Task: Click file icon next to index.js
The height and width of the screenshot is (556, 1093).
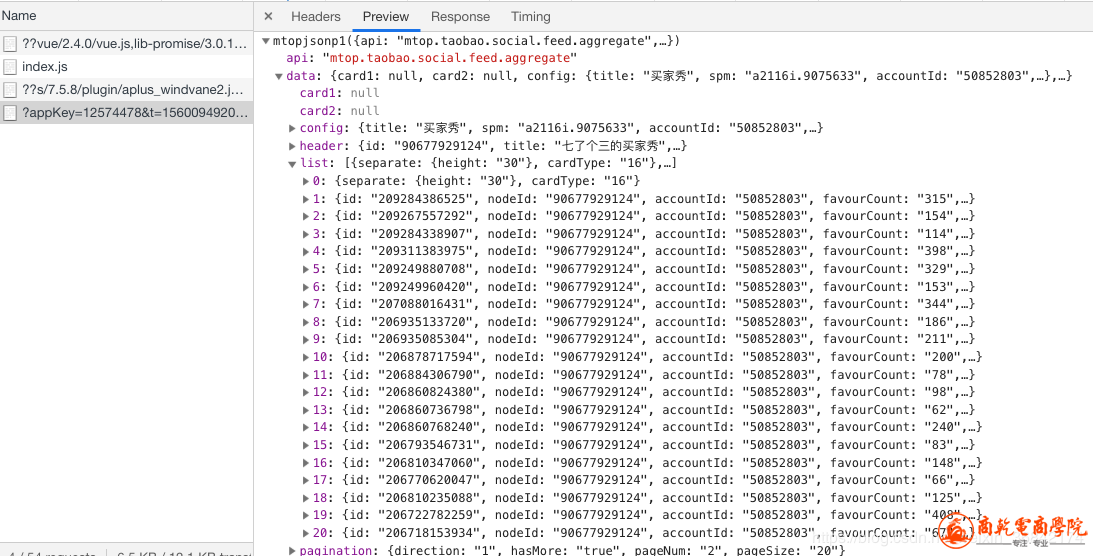Action: [x=10, y=67]
